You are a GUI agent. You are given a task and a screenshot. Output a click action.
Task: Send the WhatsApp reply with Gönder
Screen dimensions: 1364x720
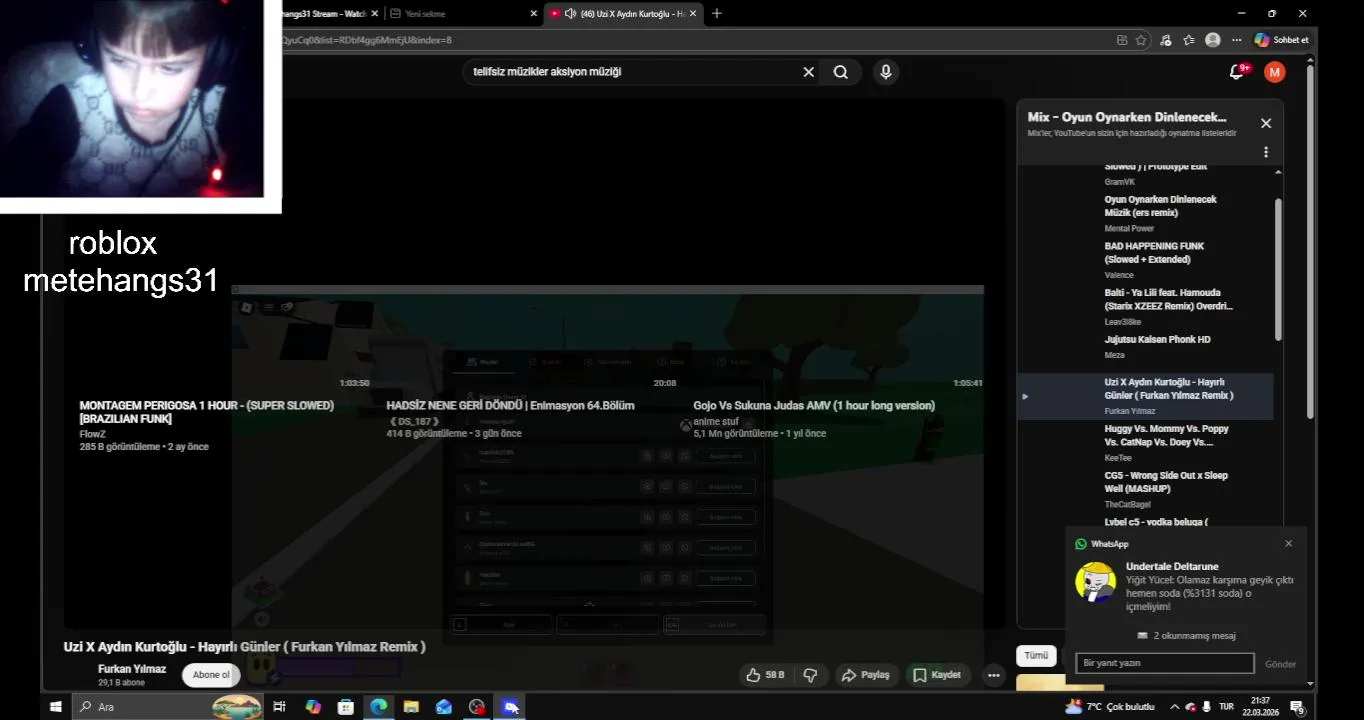click(x=1280, y=664)
